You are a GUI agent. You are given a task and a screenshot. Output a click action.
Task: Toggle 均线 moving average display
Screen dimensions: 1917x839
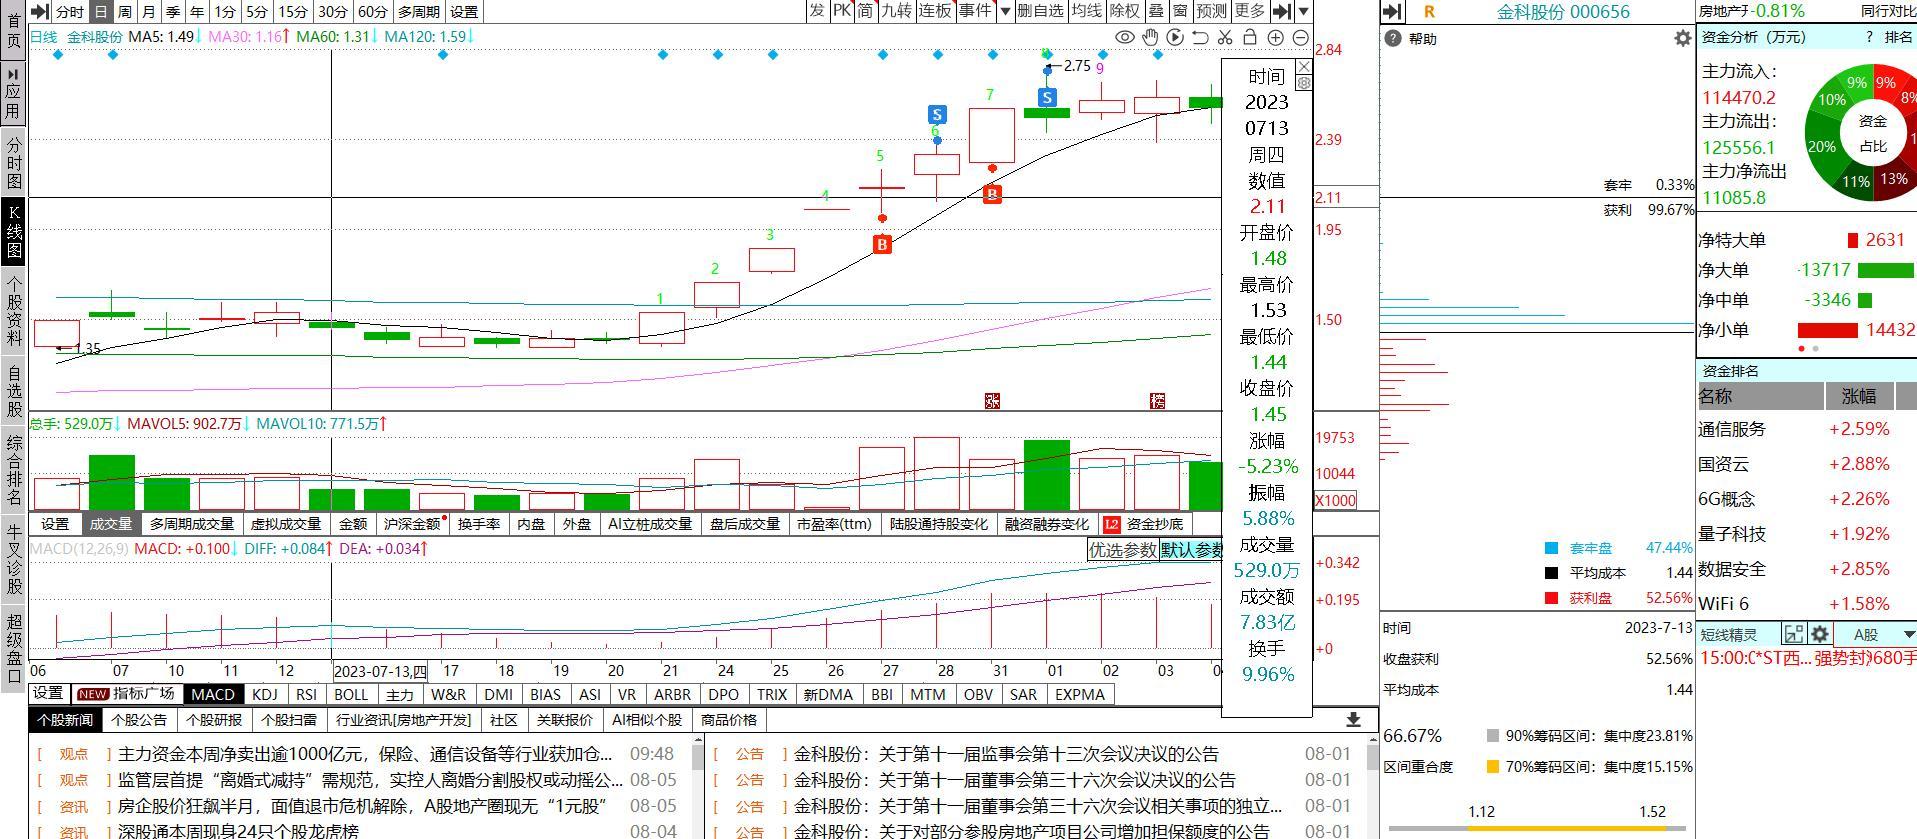1086,11
